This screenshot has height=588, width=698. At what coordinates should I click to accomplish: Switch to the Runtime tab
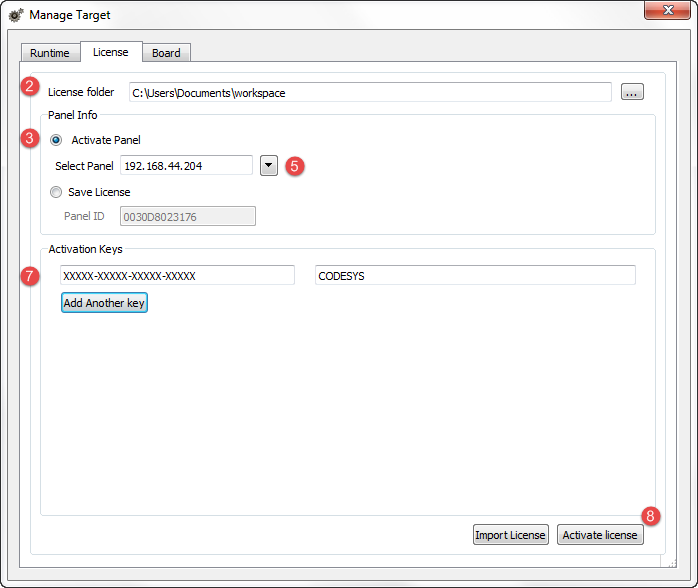50,53
